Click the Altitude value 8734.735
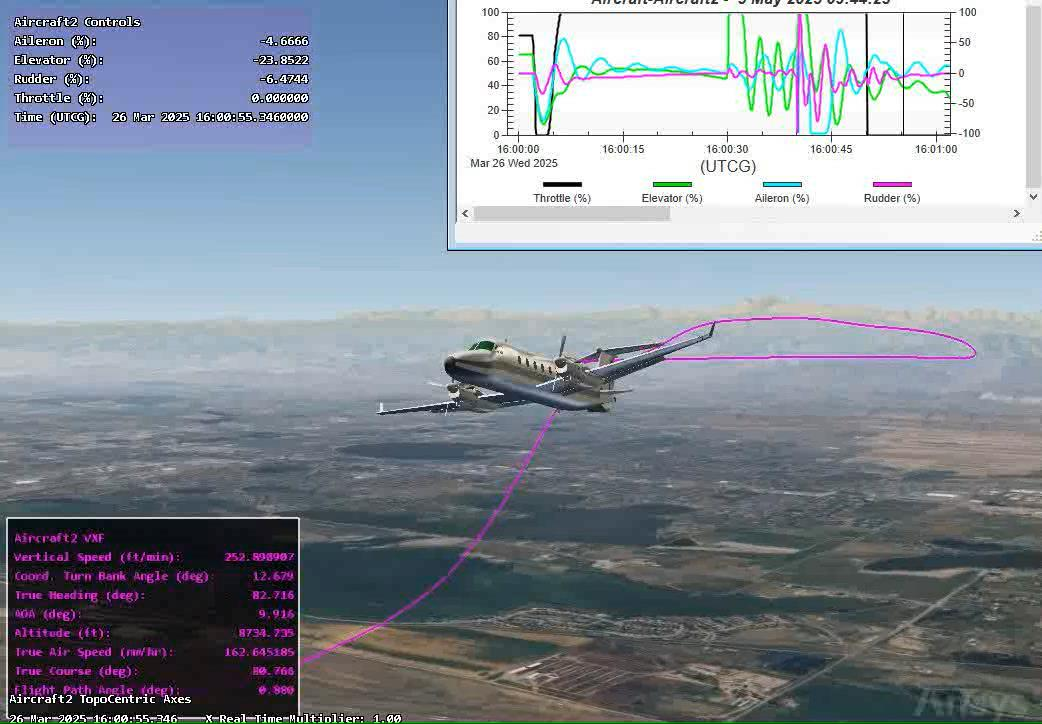The width and height of the screenshot is (1042, 724). pos(266,633)
